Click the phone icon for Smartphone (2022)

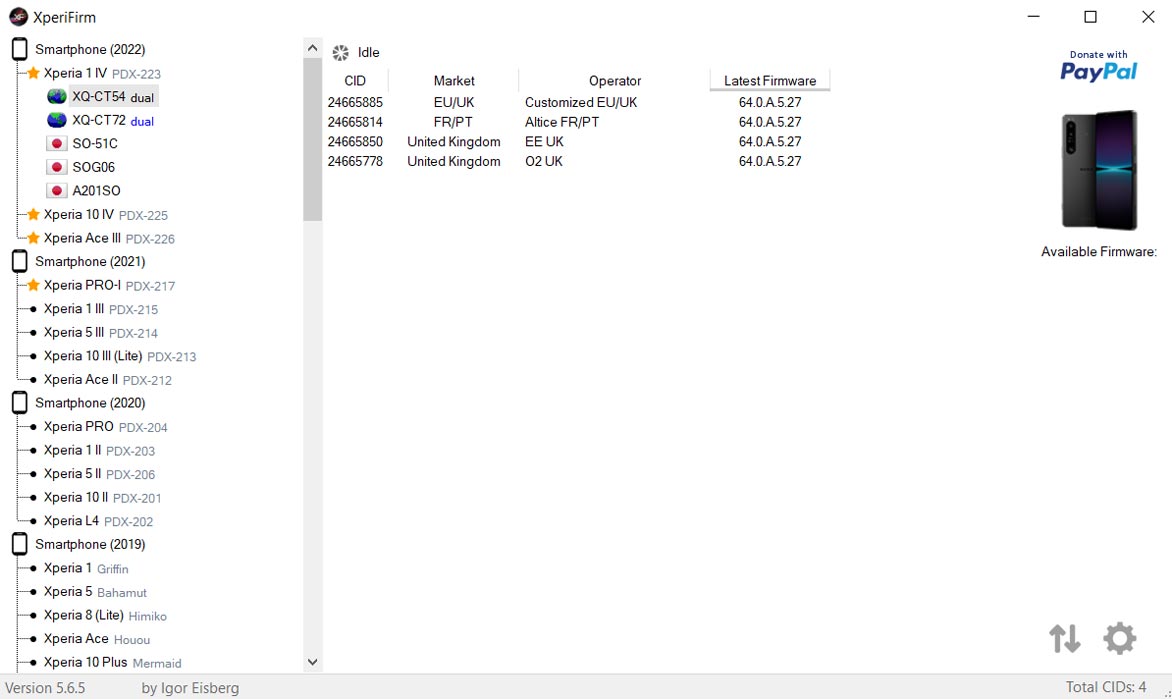pos(20,49)
